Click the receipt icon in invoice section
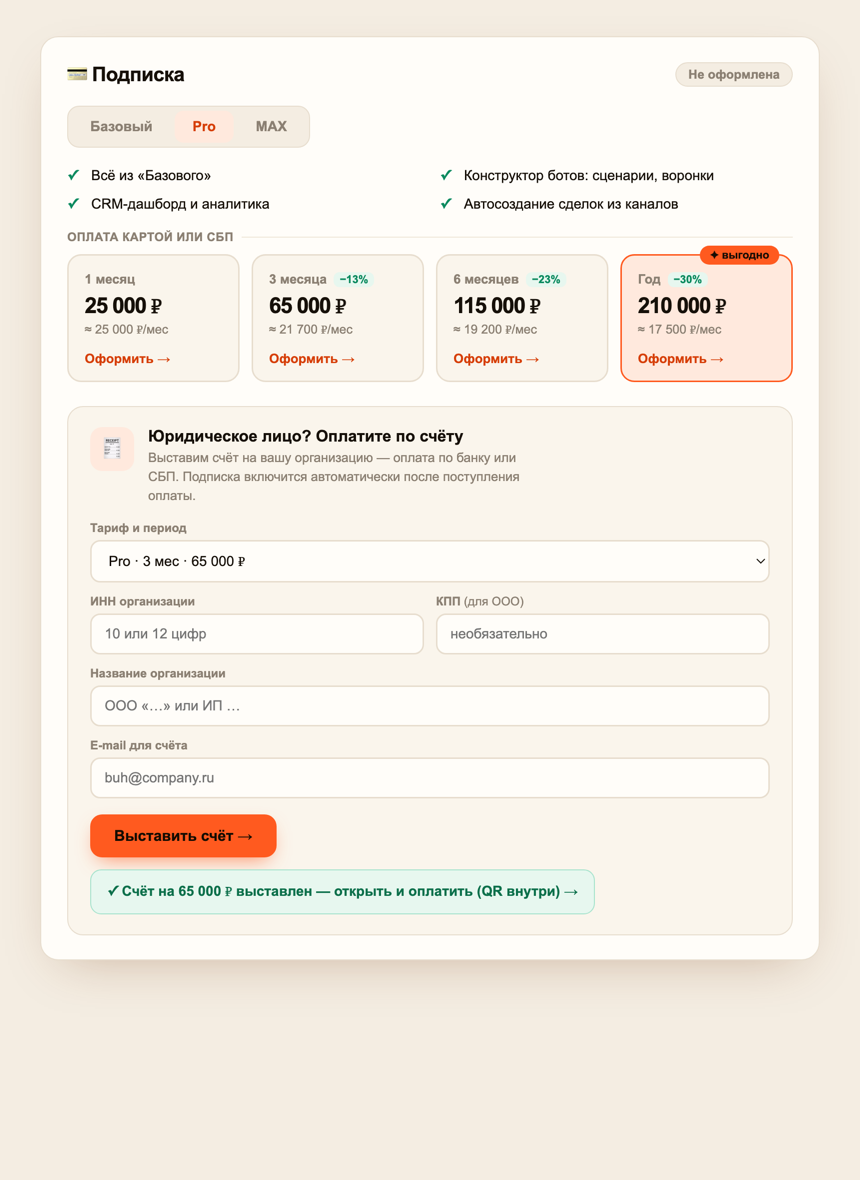This screenshot has width=860, height=1180. (112, 449)
